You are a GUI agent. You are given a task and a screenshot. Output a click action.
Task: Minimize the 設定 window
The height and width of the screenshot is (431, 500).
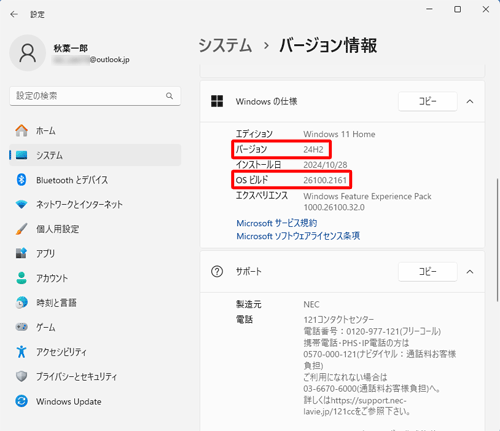429,9
